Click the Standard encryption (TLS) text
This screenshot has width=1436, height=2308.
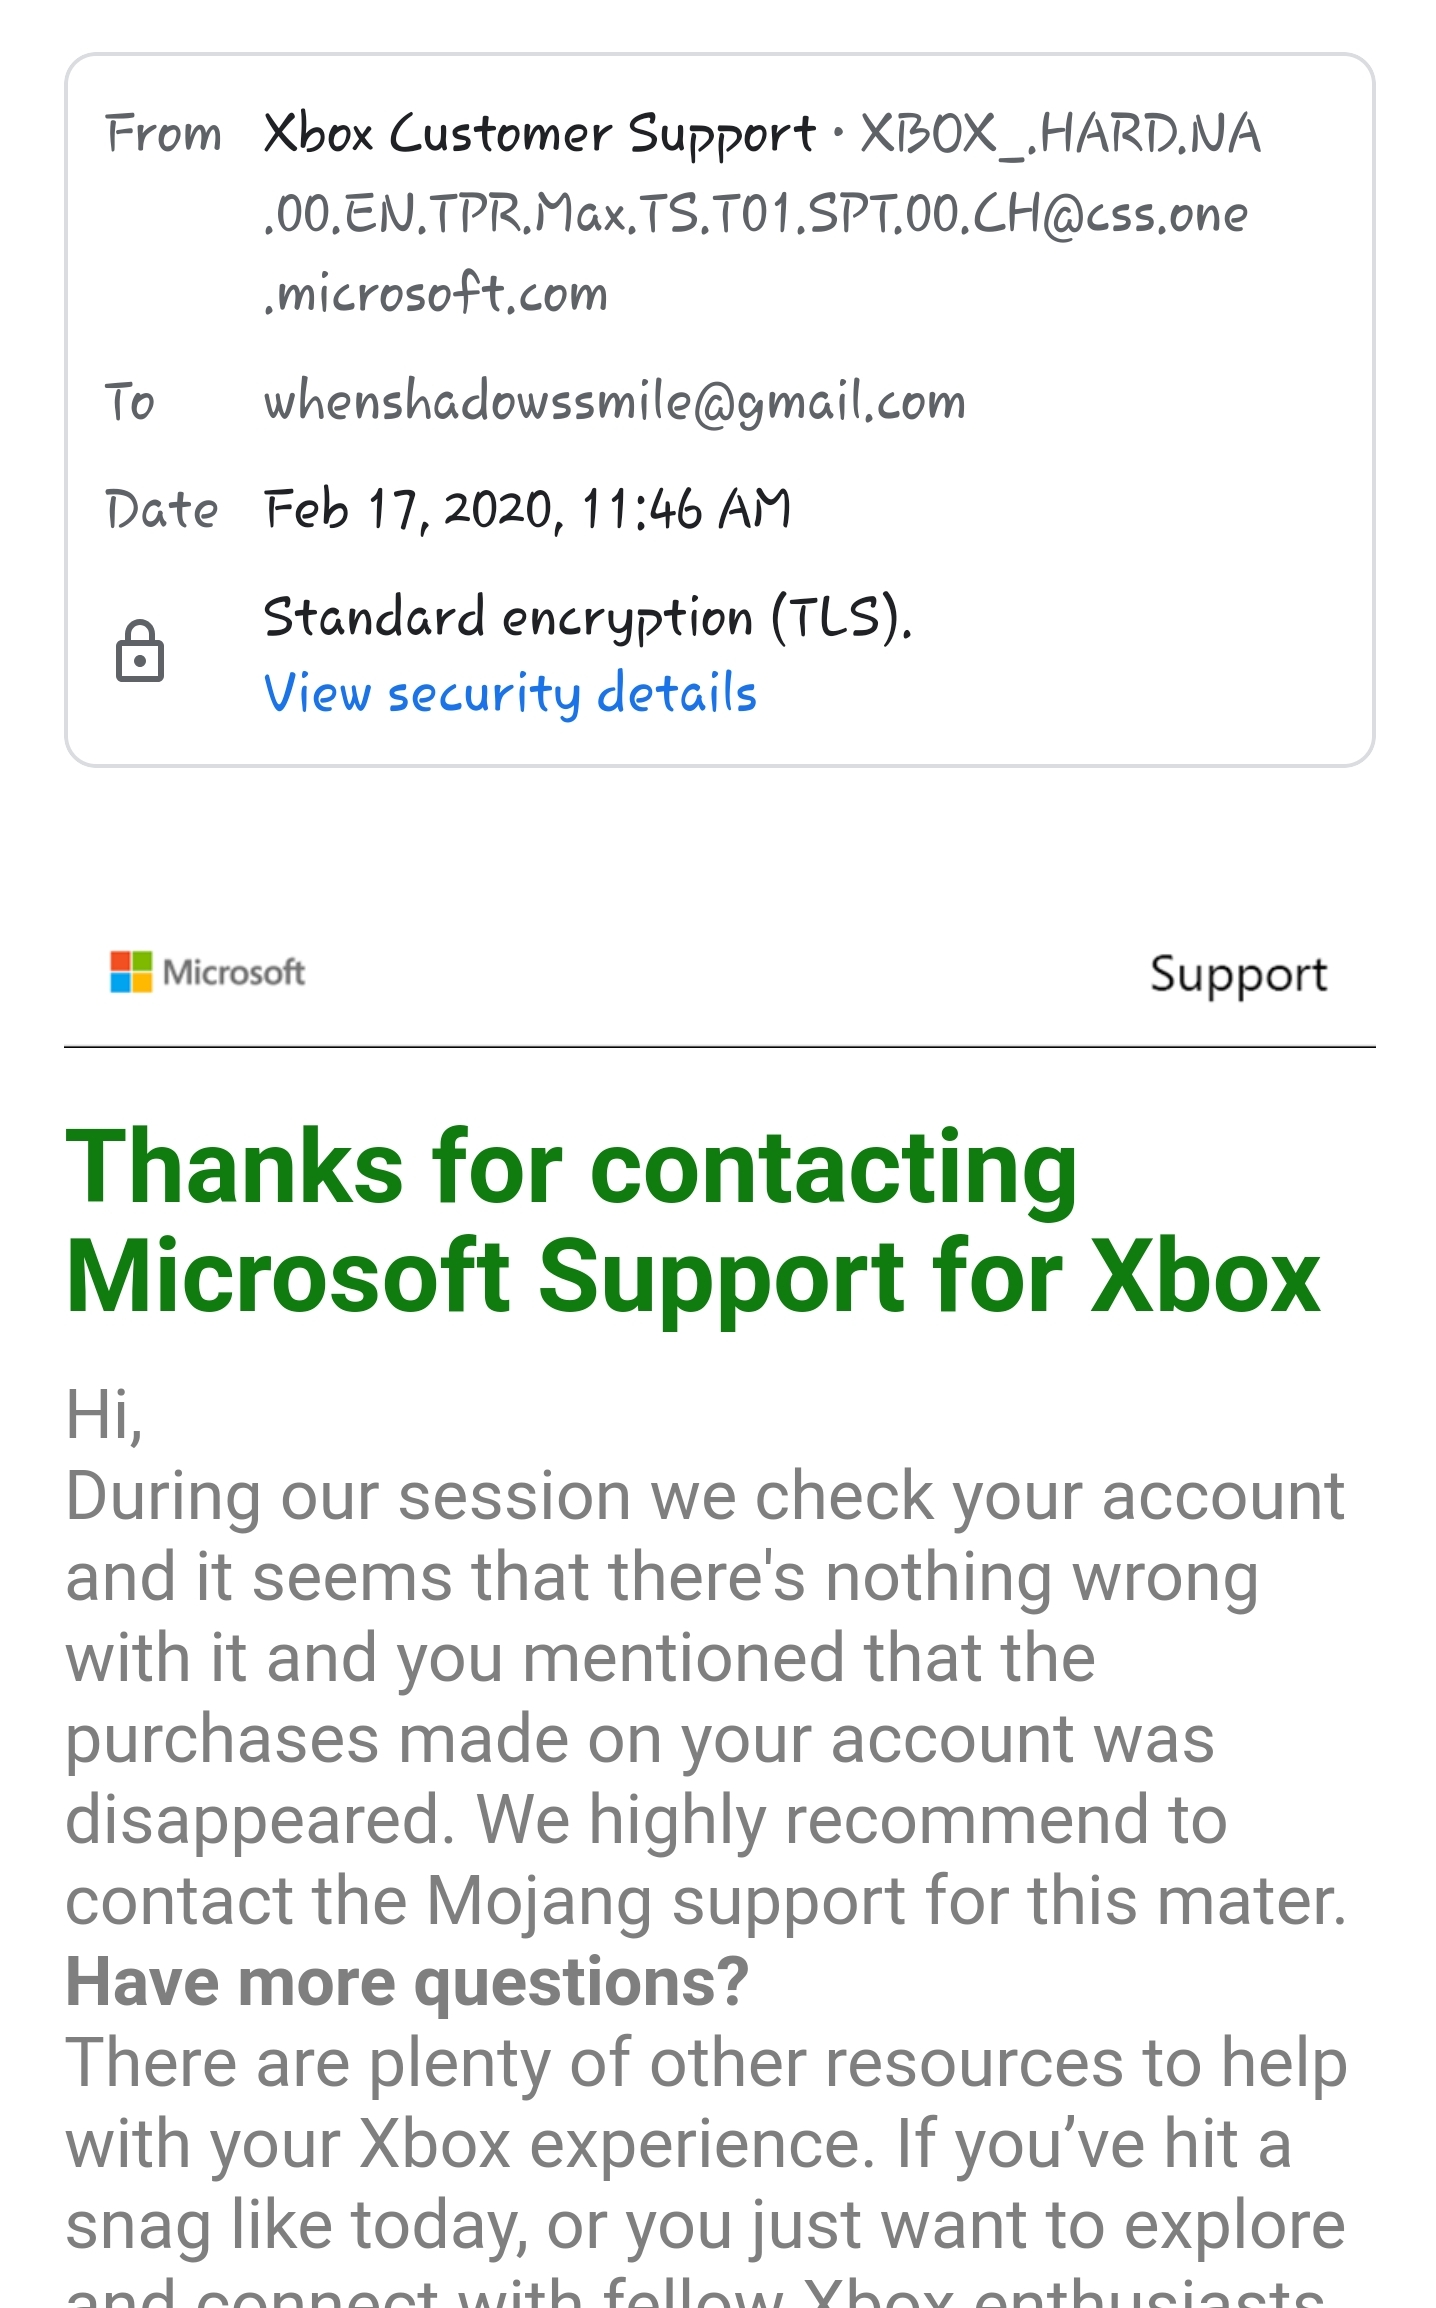pyautogui.click(x=587, y=617)
